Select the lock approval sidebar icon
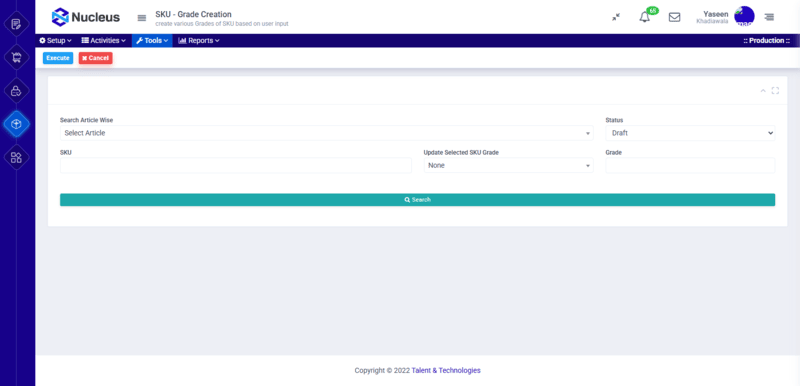 tap(16, 91)
